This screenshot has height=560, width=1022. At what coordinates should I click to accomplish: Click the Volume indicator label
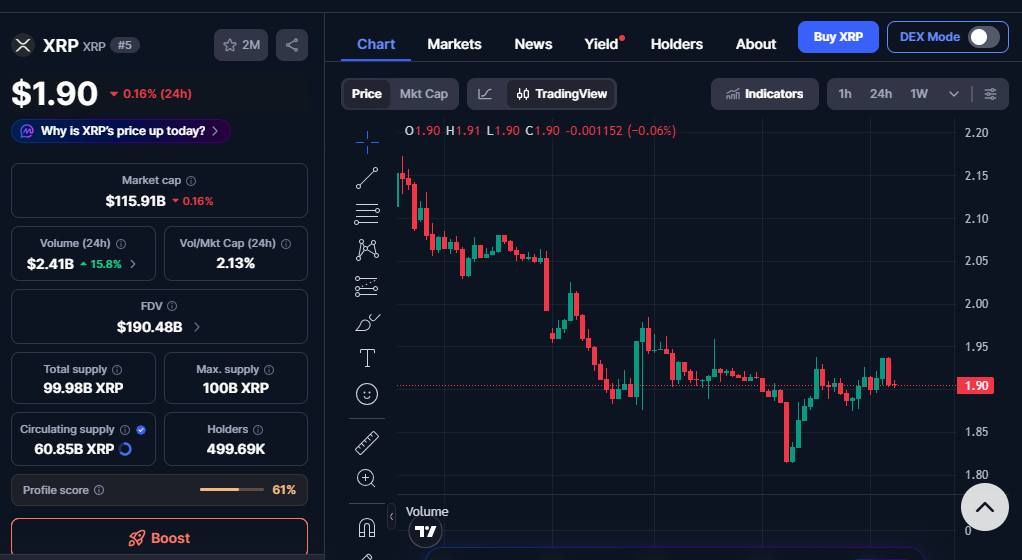[x=427, y=512]
